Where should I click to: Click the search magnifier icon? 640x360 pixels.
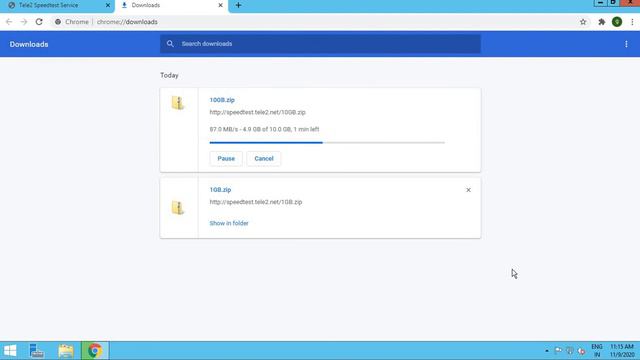[x=170, y=44]
